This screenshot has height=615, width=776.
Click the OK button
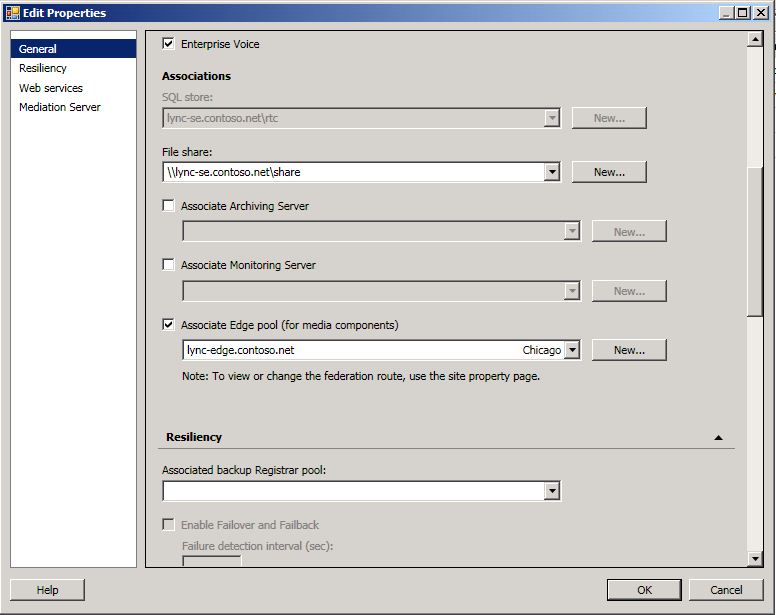click(644, 590)
